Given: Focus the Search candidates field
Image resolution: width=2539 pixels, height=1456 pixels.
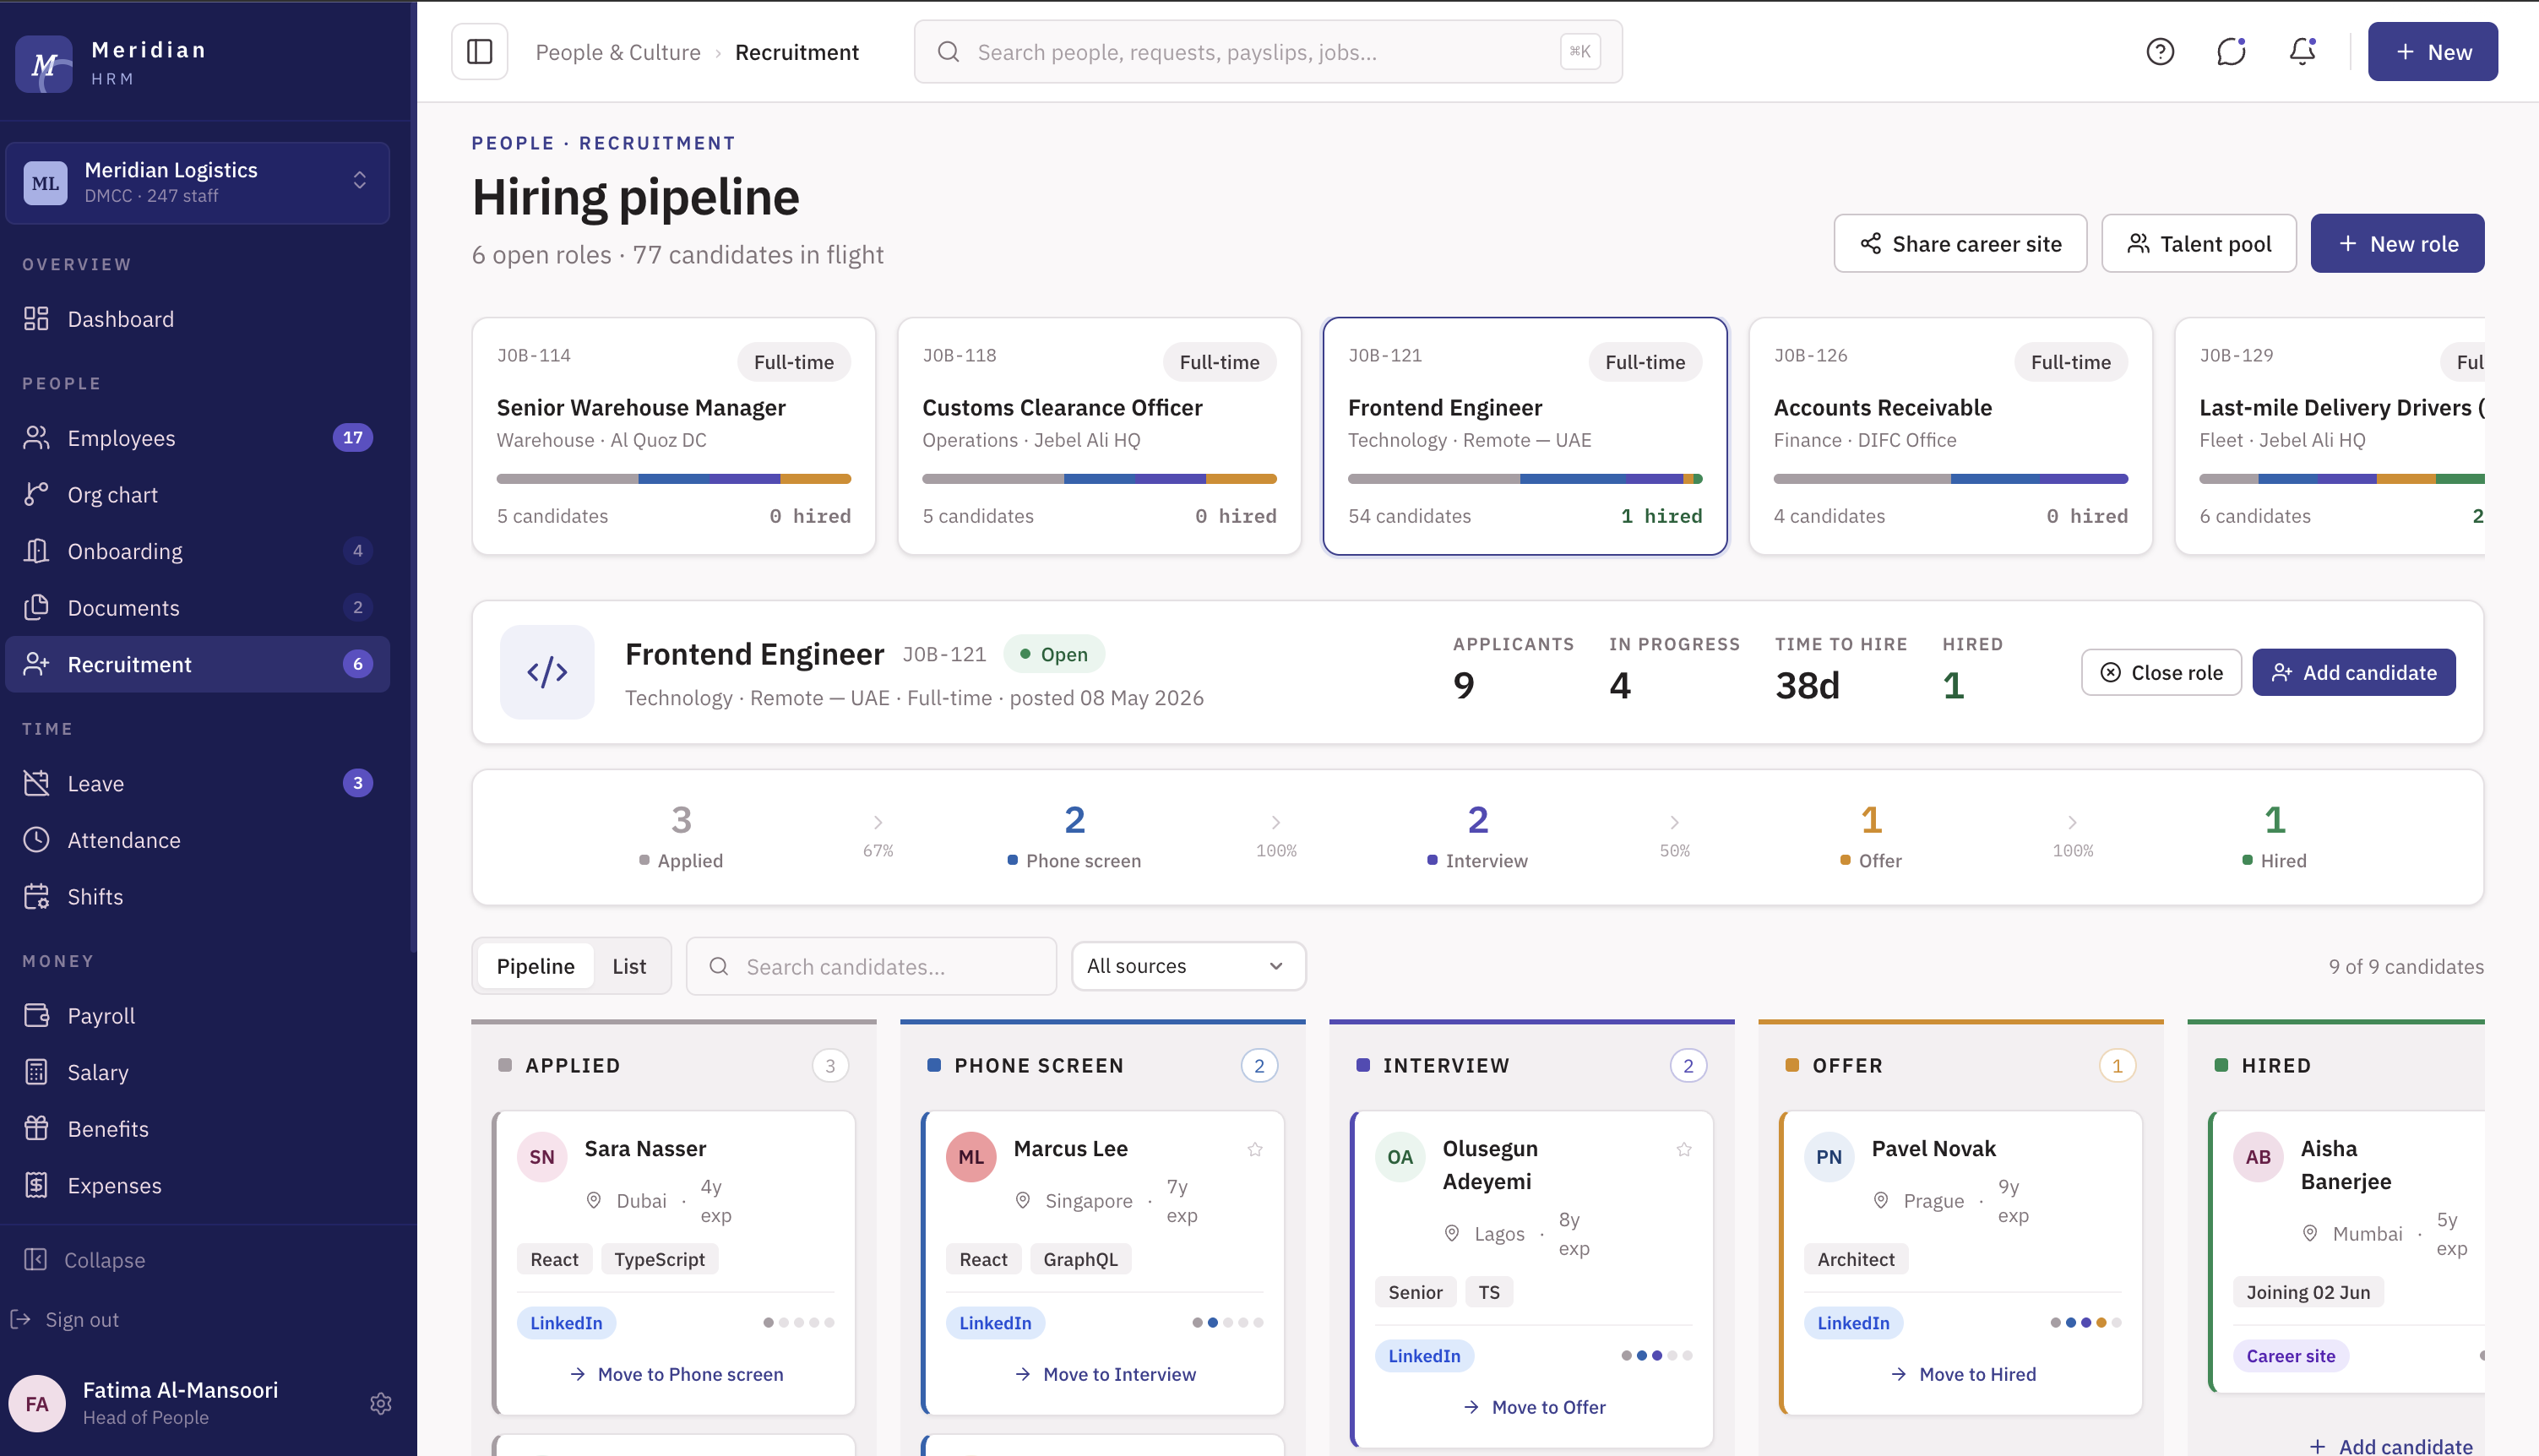Looking at the screenshot, I should [x=871, y=966].
